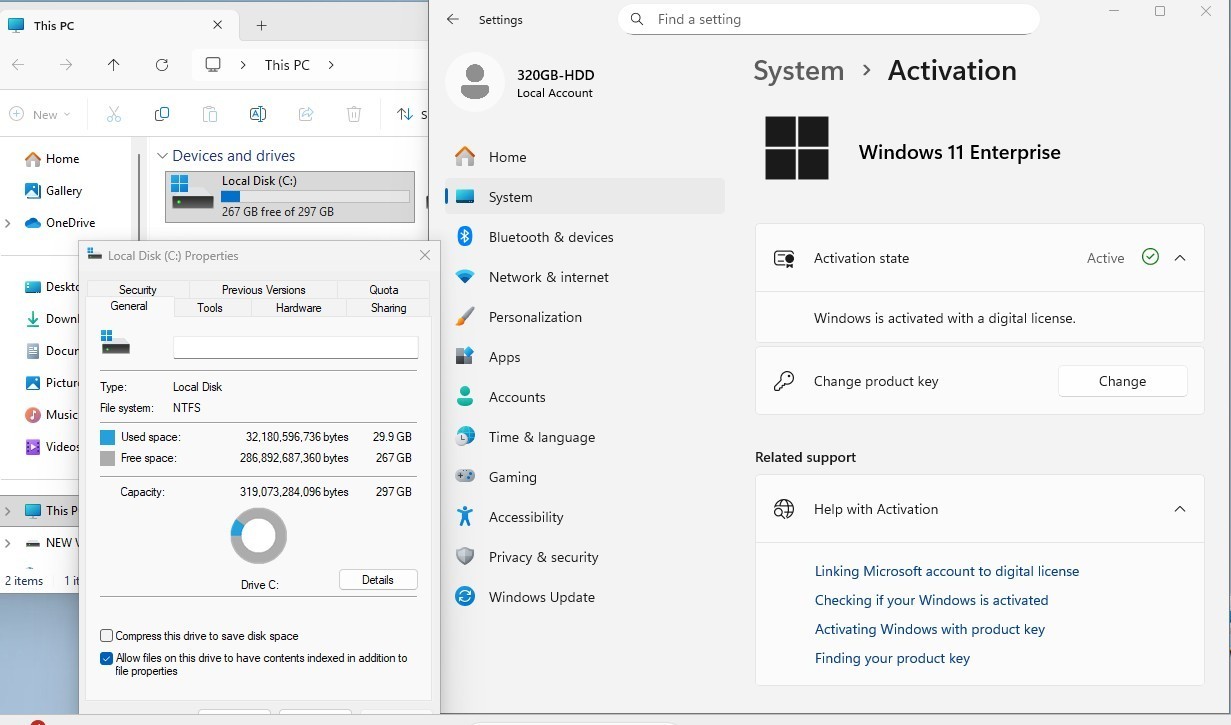The height and width of the screenshot is (725, 1231).
Task: Click the Details button in drive properties
Action: 378,580
